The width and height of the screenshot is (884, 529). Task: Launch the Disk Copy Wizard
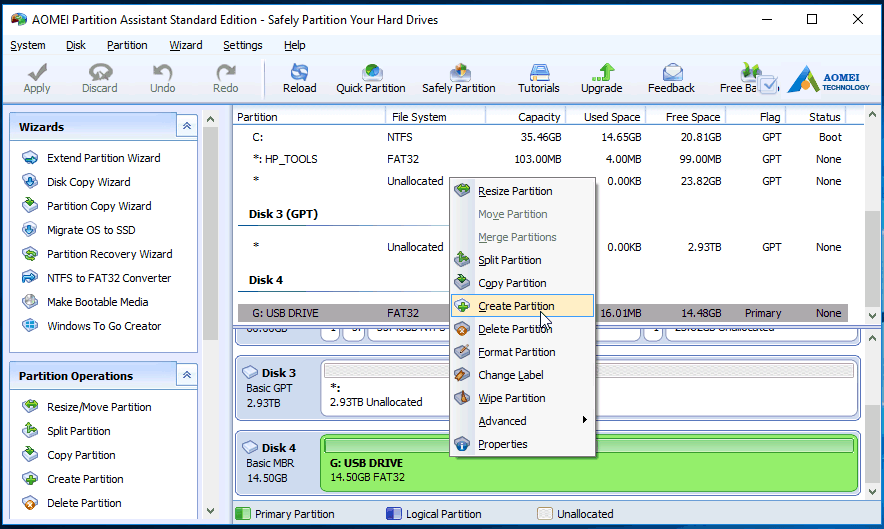tap(89, 182)
